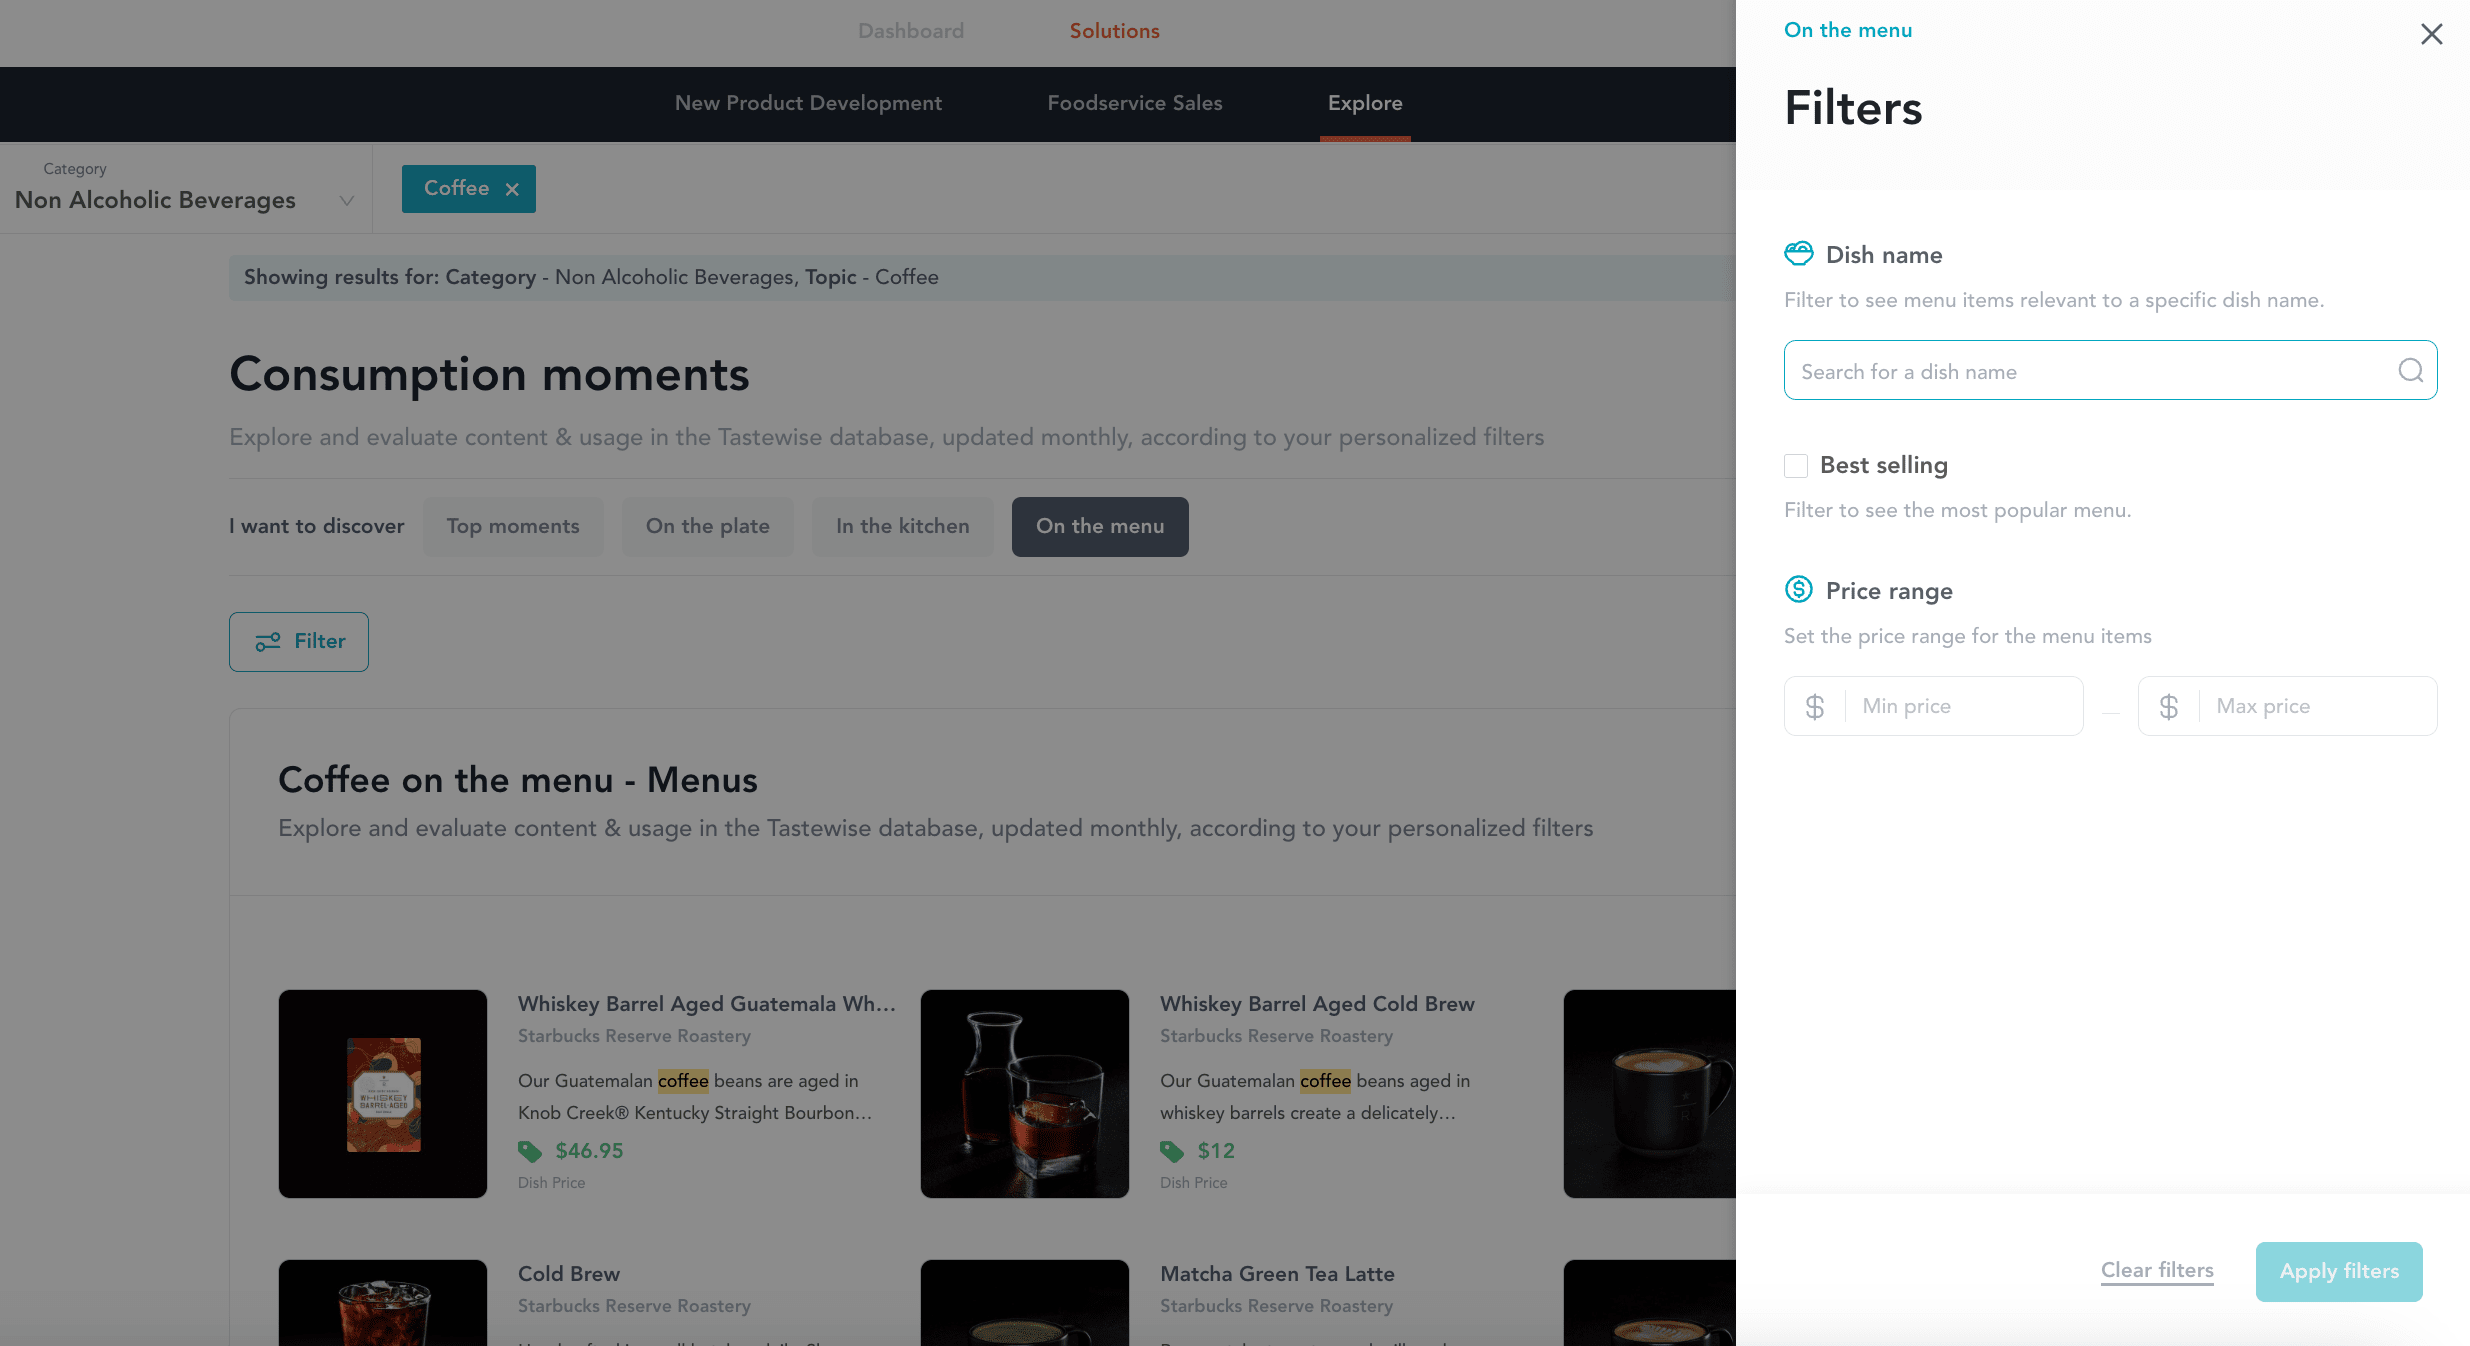Viewport: 2470px width, 1346px height.
Task: Click the Whiskey Barrel Aged Guatemala Wh… title
Action: click(707, 1004)
